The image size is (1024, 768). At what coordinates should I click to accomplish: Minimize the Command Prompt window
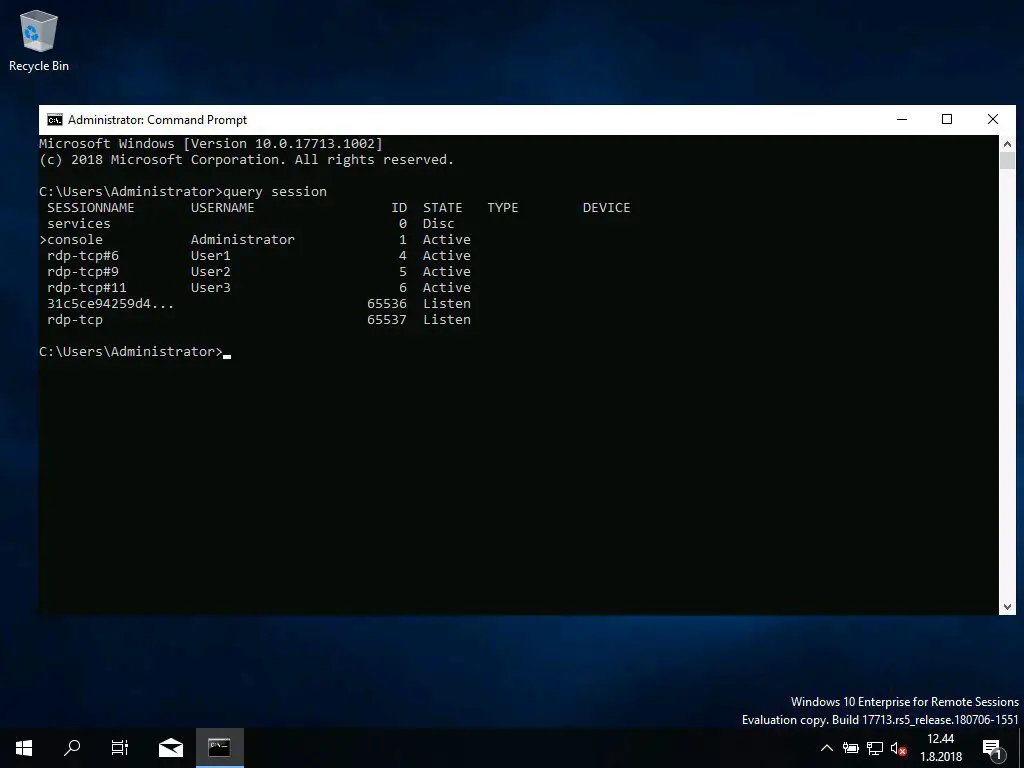pyautogui.click(x=902, y=120)
